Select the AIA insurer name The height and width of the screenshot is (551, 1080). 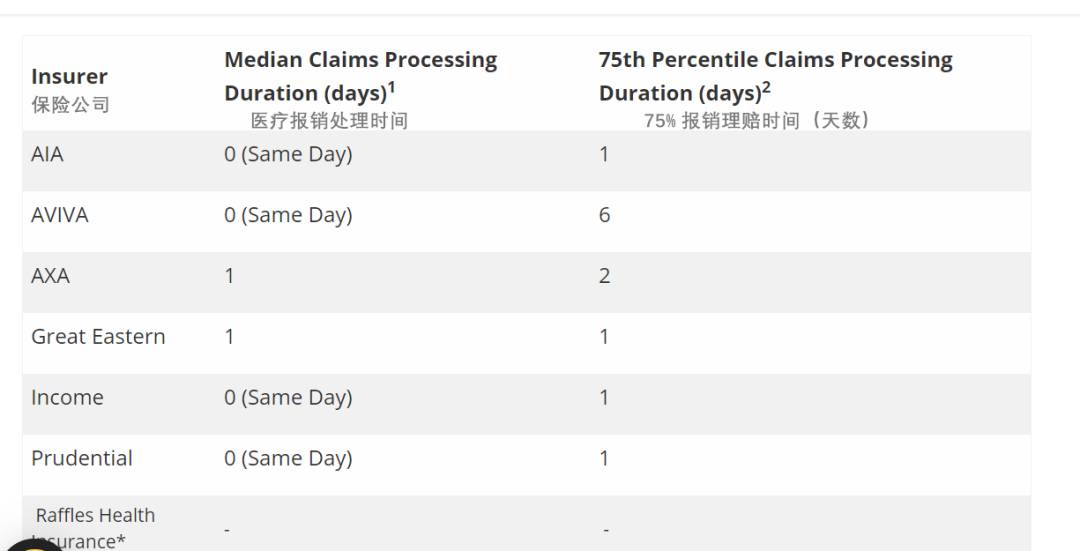pyautogui.click(x=47, y=154)
